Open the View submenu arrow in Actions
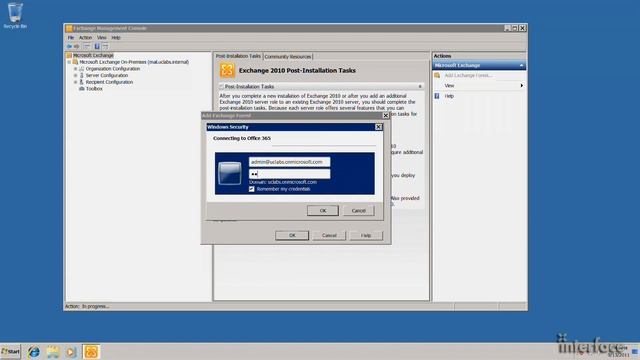 pyautogui.click(x=522, y=86)
